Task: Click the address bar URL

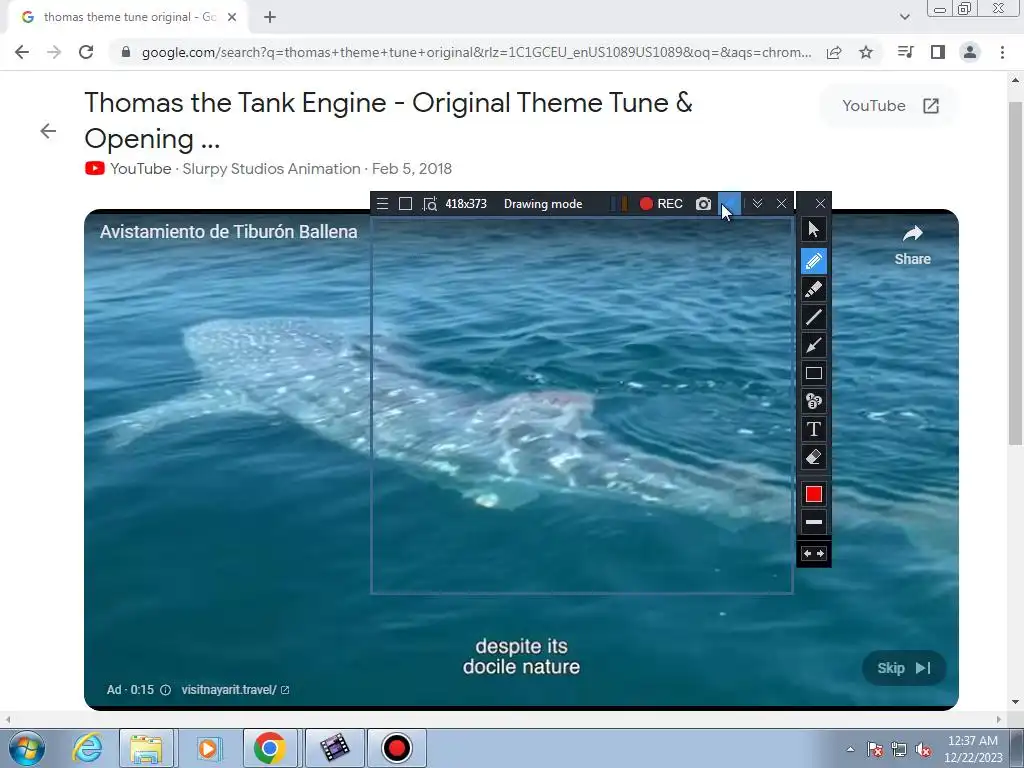Action: tap(476, 52)
